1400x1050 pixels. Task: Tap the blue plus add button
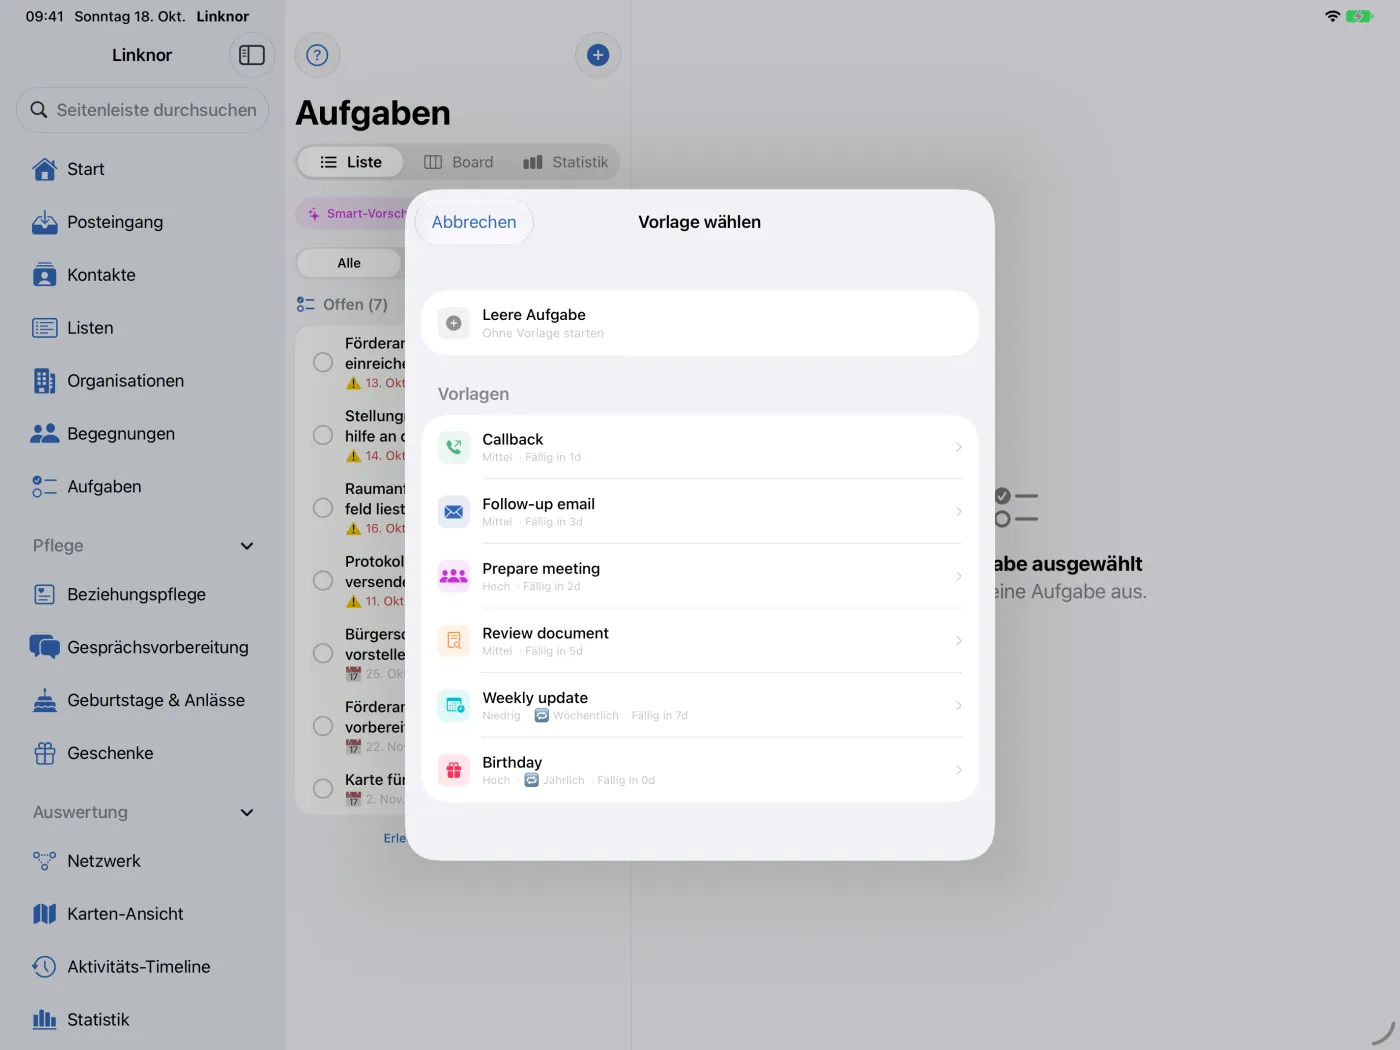(598, 55)
